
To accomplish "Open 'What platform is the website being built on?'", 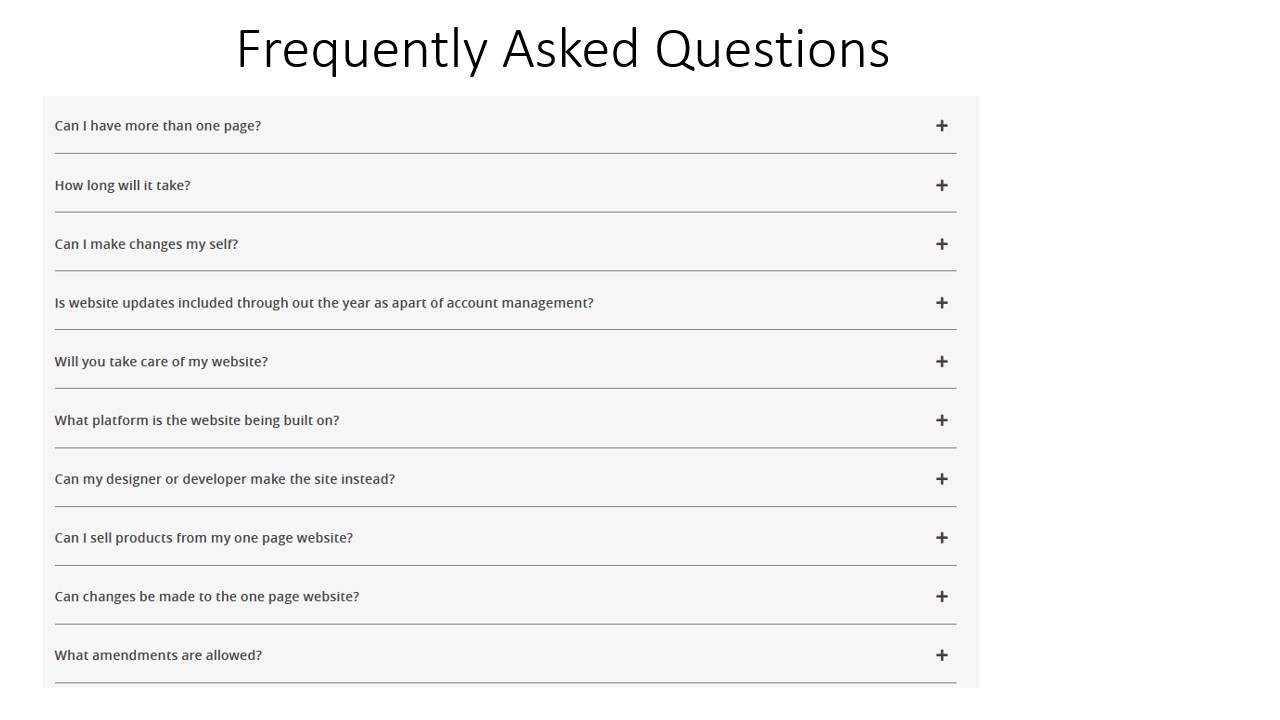I will tap(505, 420).
